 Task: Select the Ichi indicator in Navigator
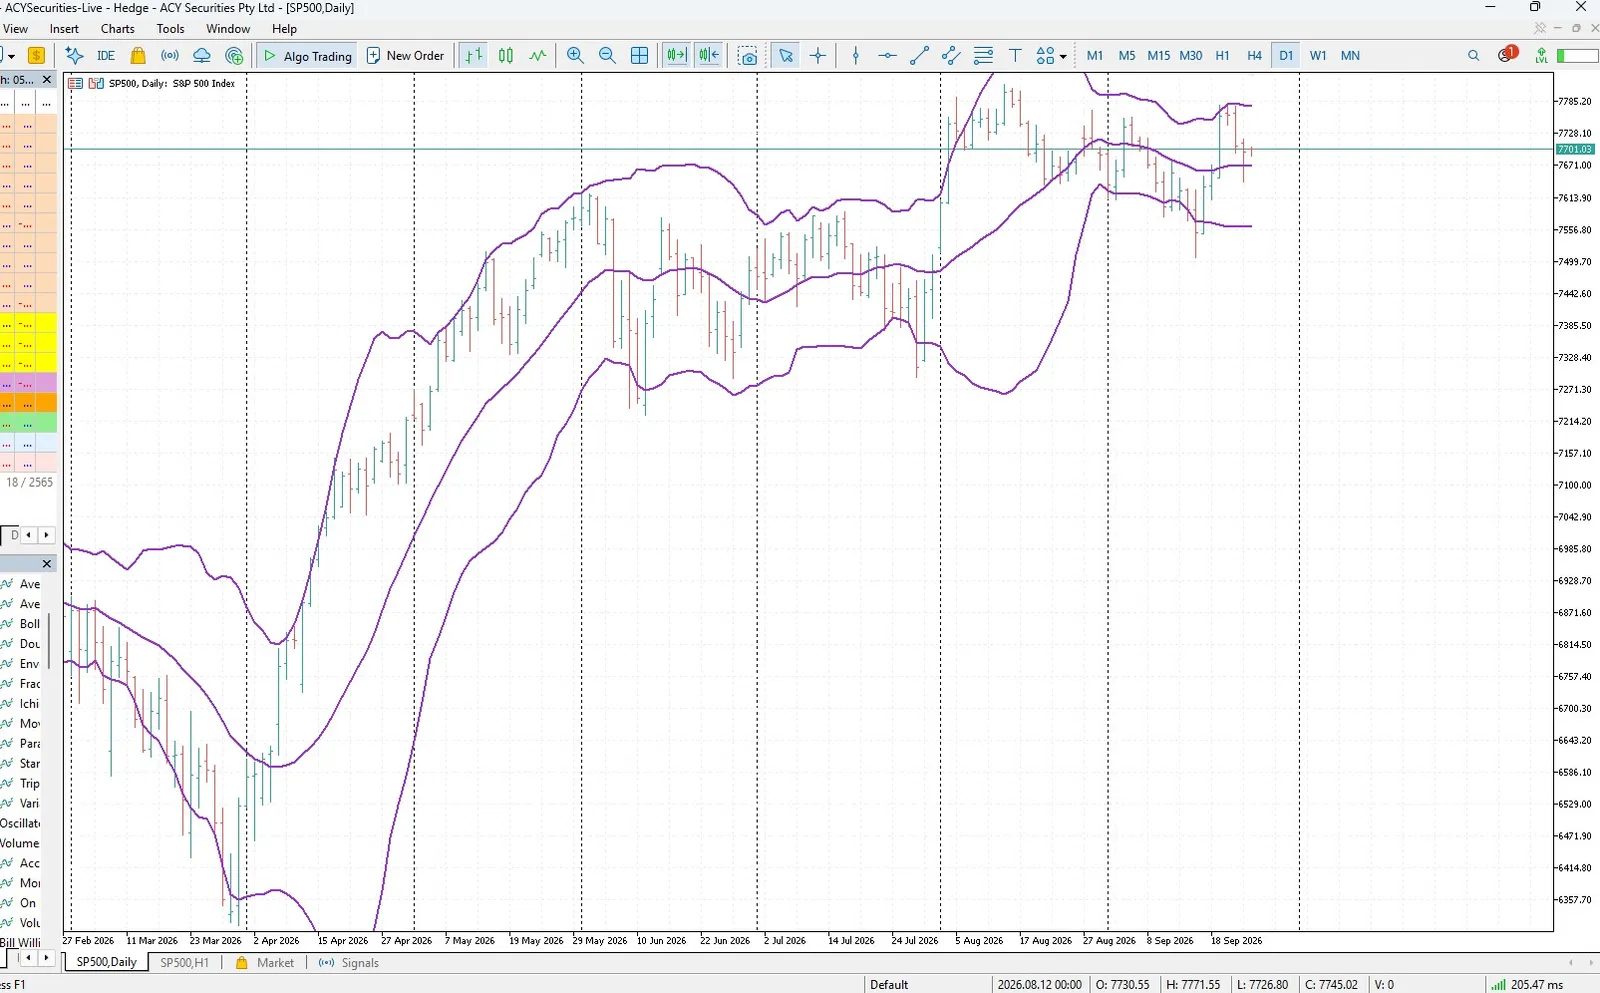tap(22, 704)
